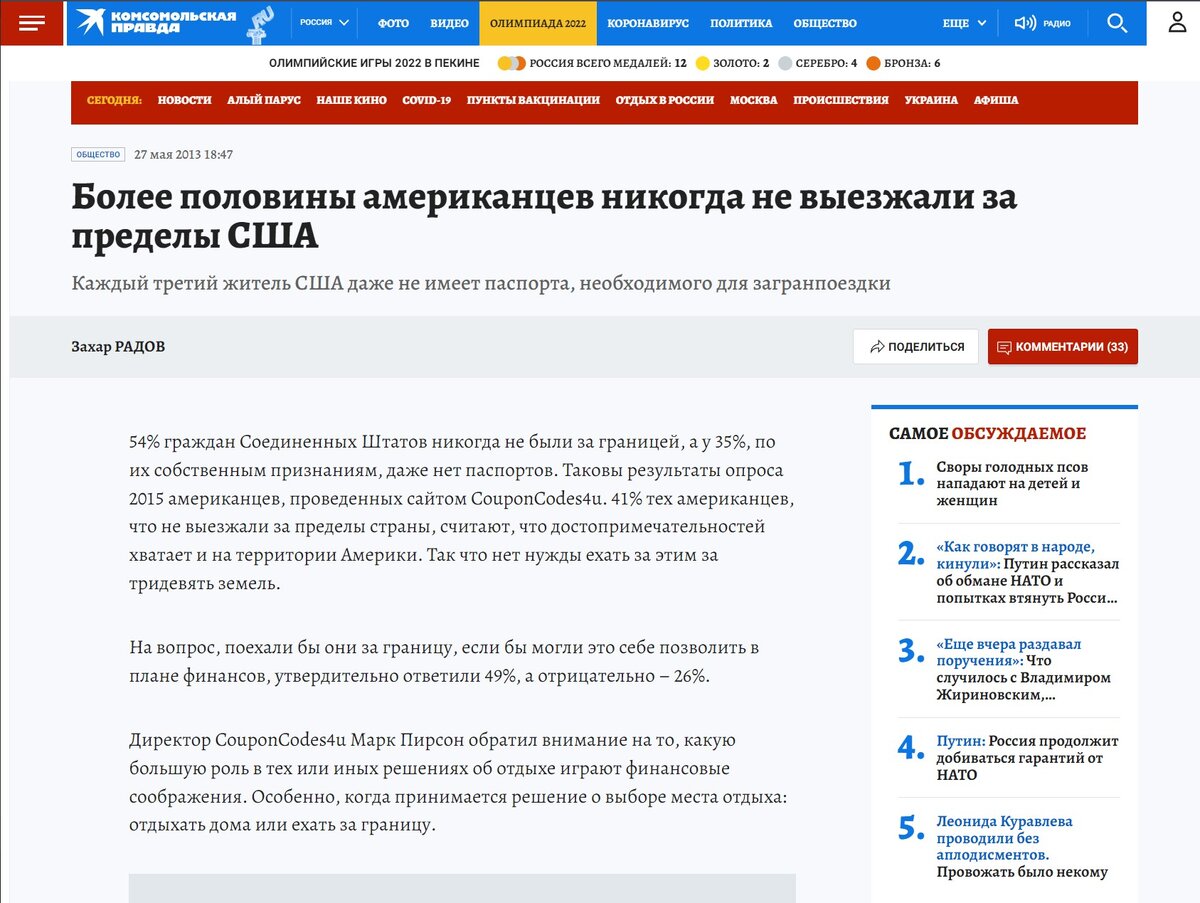The height and width of the screenshot is (903, 1200).
Task: Open the user profile icon
Action: 1178,22
